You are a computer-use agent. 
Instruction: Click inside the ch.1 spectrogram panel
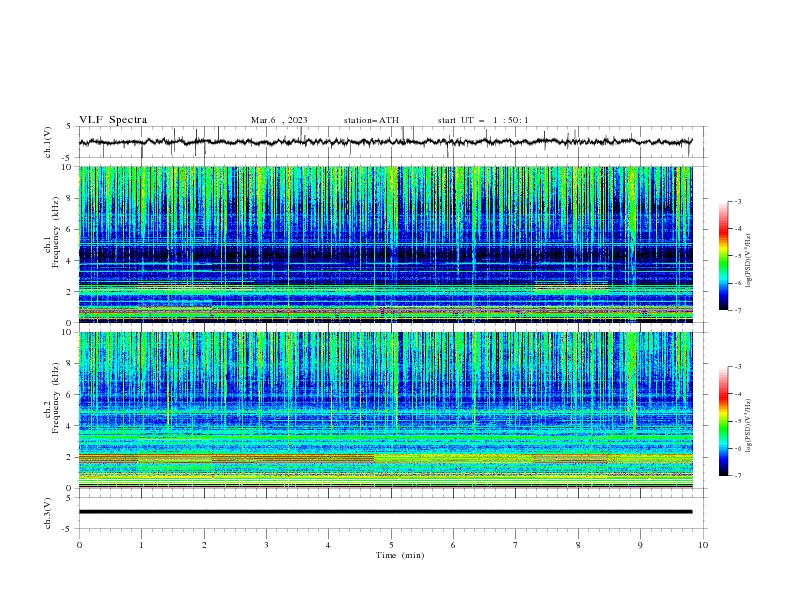[385, 244]
